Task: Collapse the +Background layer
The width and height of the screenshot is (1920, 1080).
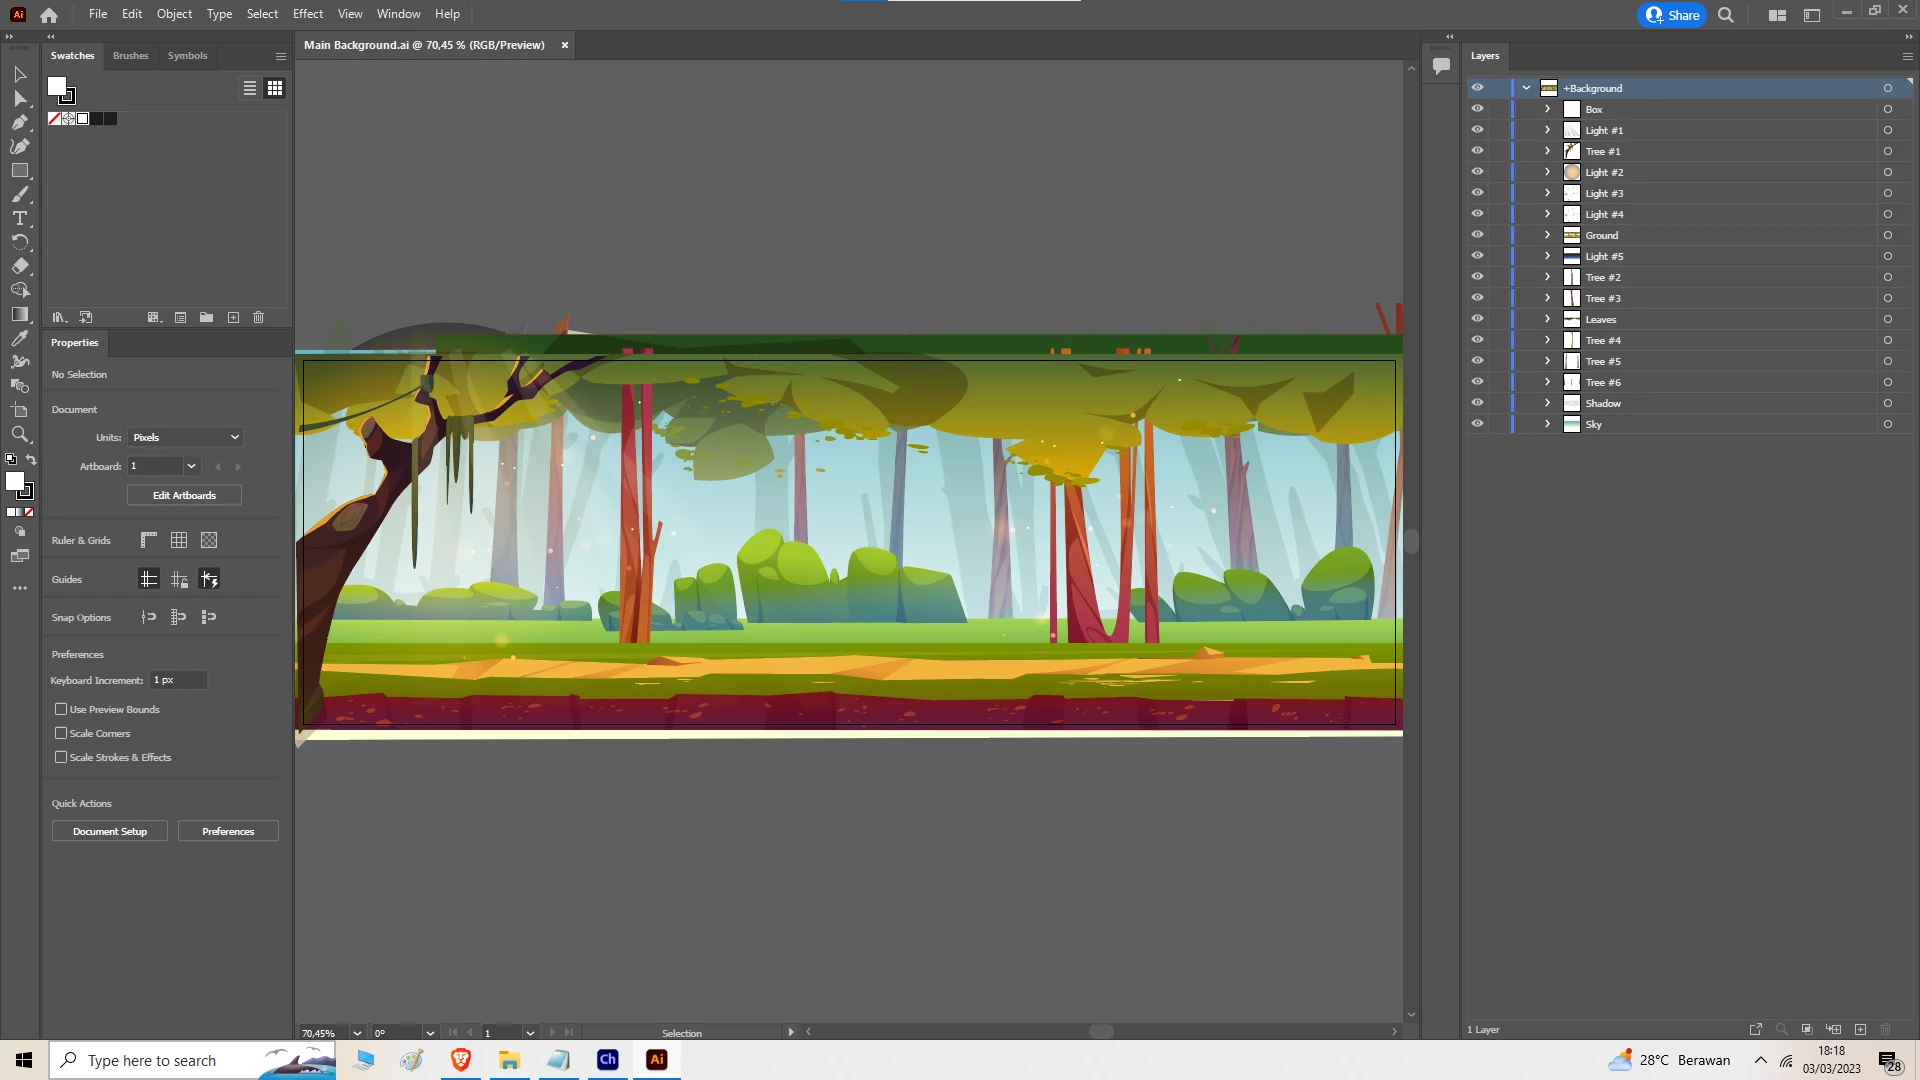Action: (1526, 88)
